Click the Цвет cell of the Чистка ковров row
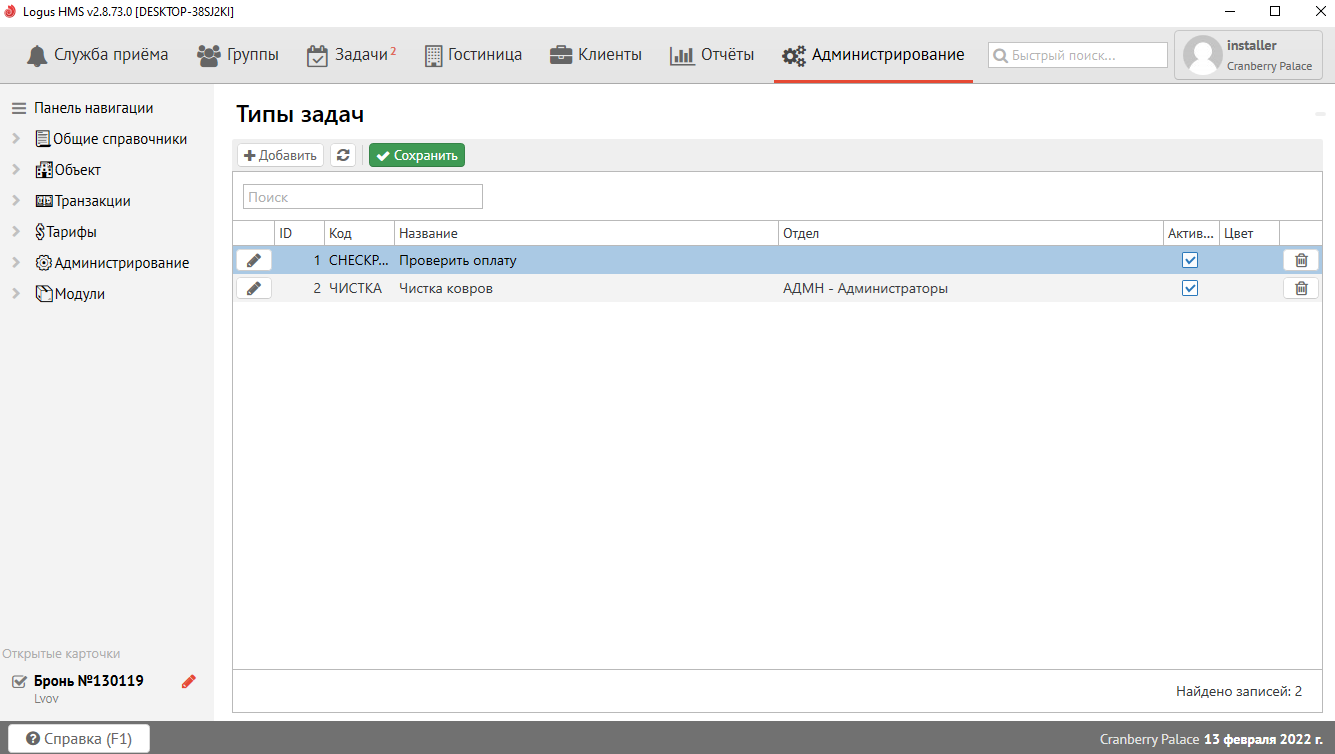This screenshot has width=1335, height=754. (x=1249, y=288)
